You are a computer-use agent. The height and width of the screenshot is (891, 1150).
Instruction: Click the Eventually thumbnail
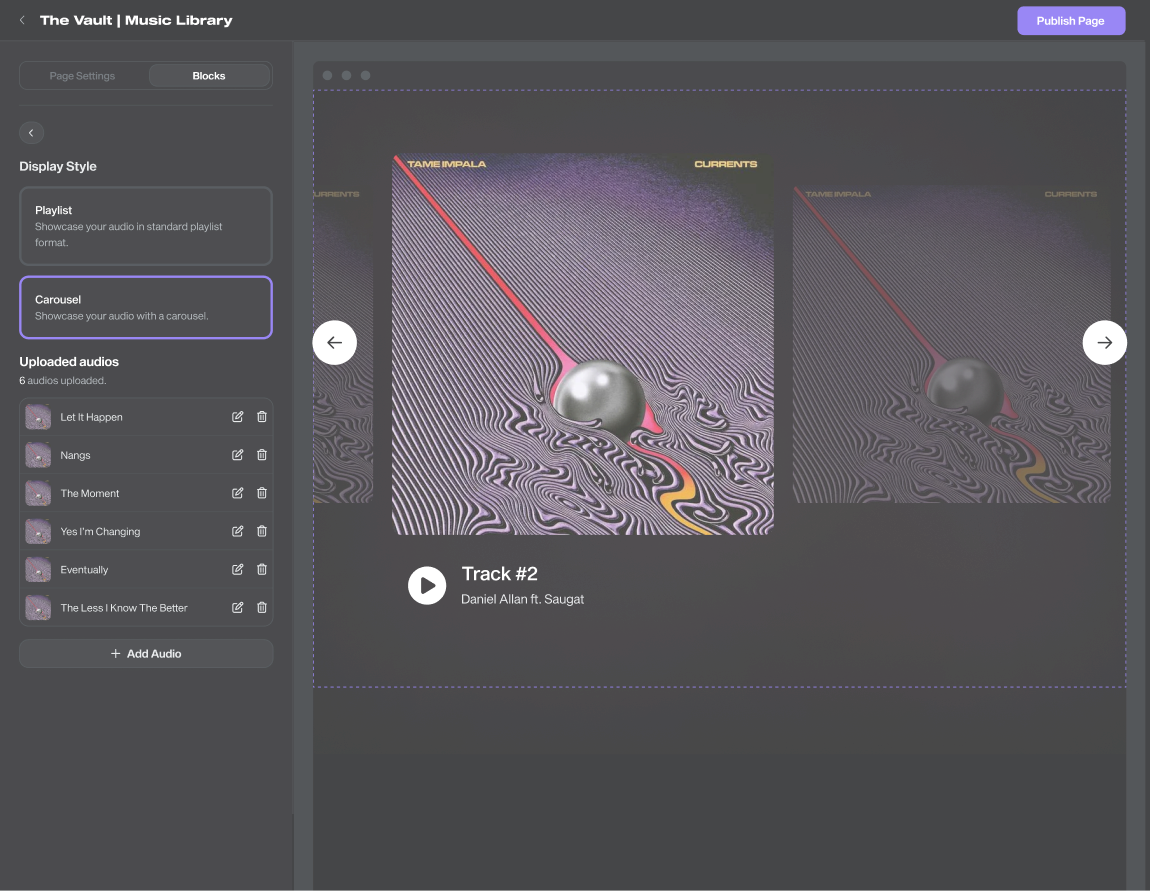38,569
